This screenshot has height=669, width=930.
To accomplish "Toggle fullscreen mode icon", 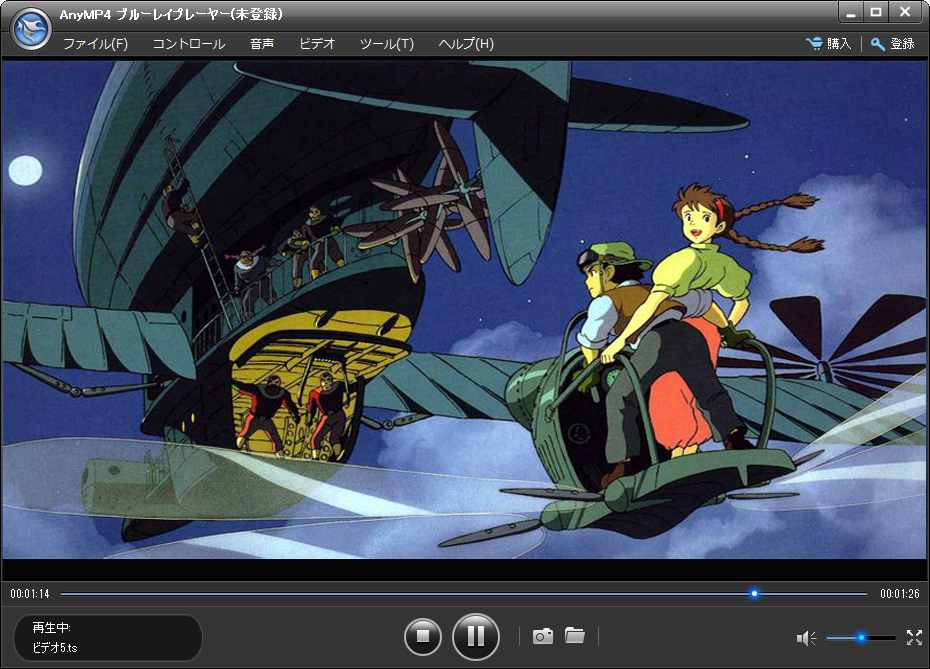I will (914, 638).
